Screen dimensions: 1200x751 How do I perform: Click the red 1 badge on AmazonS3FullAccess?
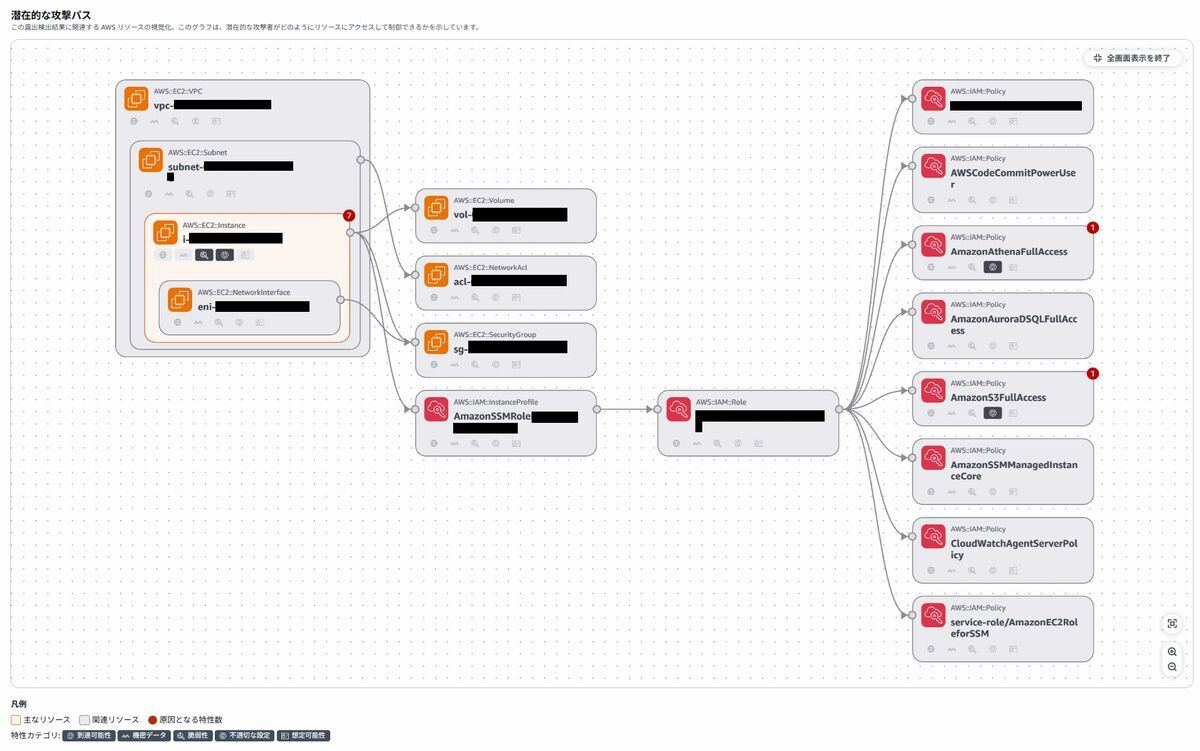coord(1093,374)
